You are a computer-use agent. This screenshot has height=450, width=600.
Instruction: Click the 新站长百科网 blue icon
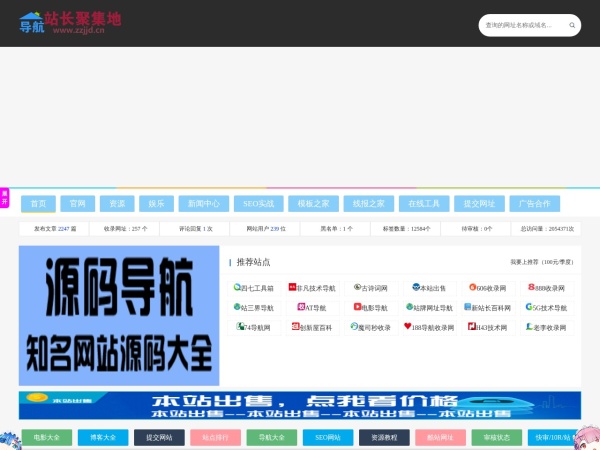(x=468, y=307)
